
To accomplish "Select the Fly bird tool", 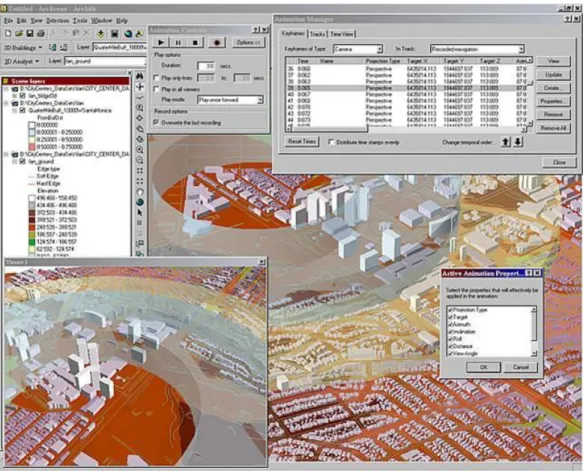I will click(x=140, y=97).
